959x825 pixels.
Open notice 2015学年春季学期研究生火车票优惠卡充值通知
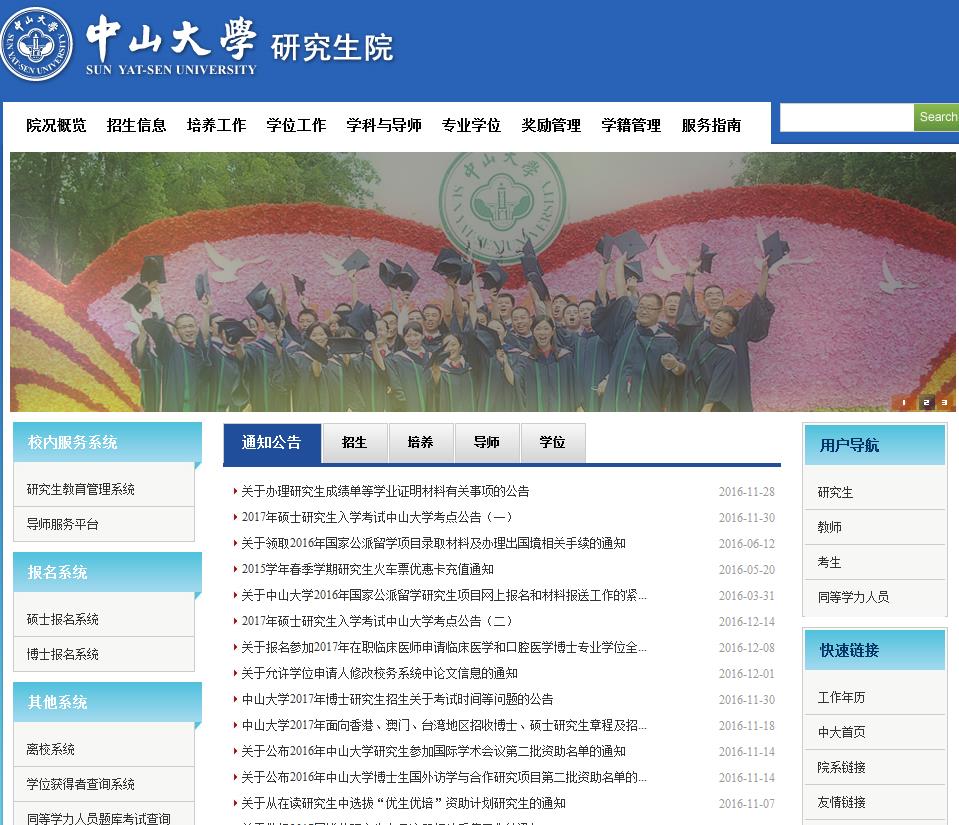click(367, 569)
